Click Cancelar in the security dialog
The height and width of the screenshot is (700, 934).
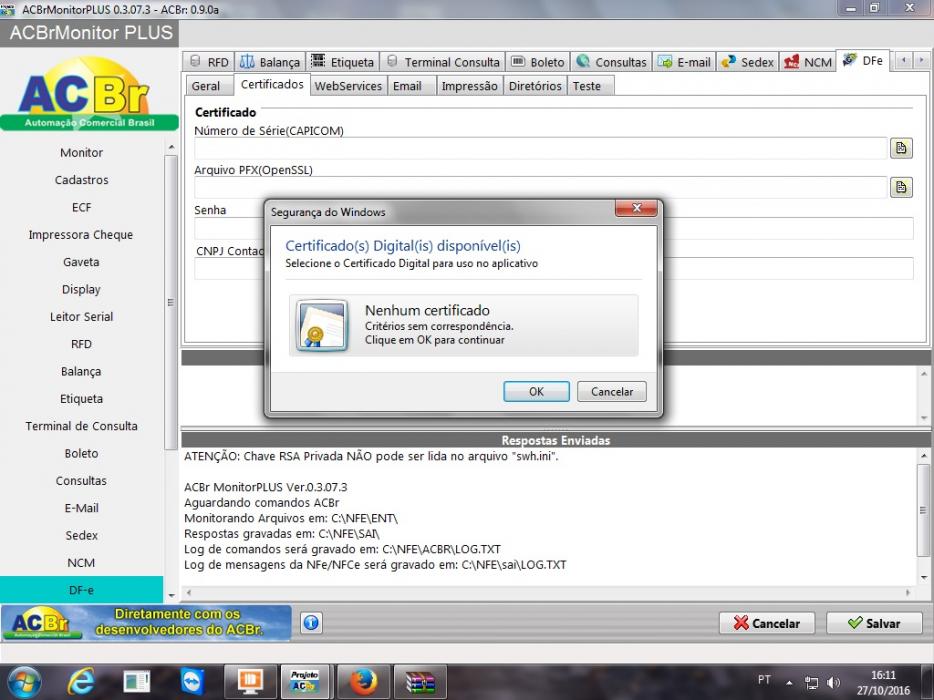click(612, 391)
